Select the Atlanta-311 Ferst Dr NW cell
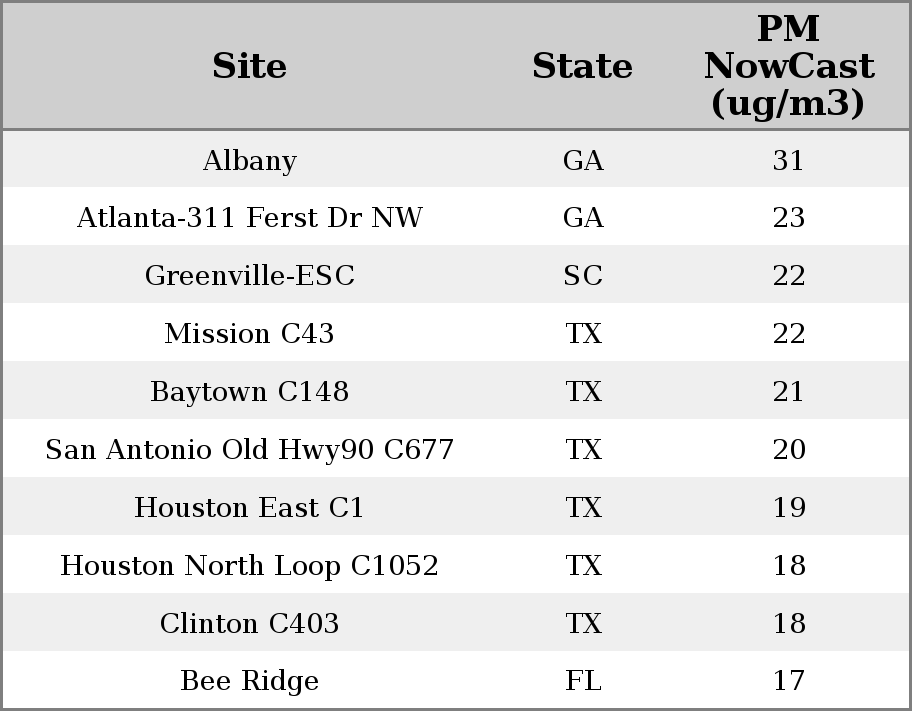 pyautogui.click(x=249, y=218)
